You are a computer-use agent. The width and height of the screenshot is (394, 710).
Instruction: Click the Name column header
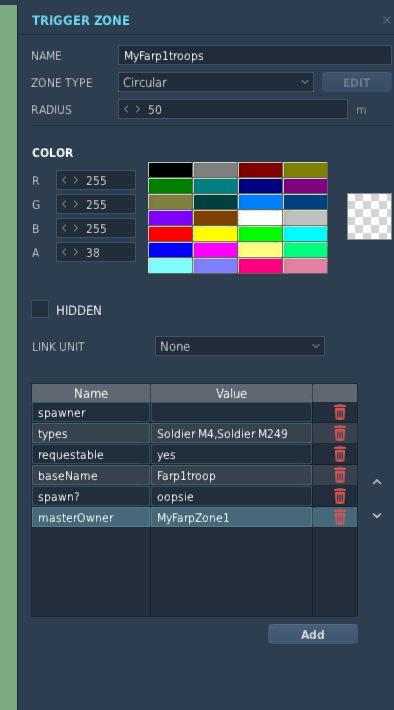pos(91,393)
